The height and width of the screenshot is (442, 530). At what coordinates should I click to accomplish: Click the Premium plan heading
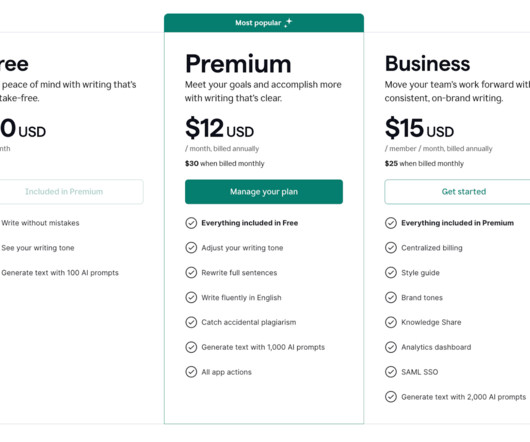(238, 64)
